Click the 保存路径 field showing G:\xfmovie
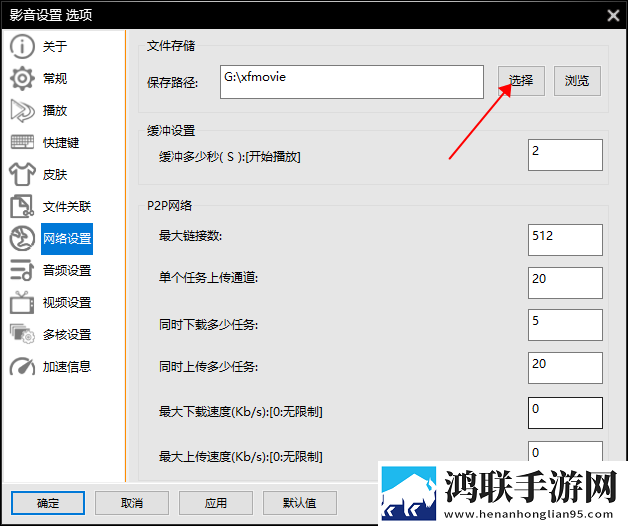 (x=352, y=82)
